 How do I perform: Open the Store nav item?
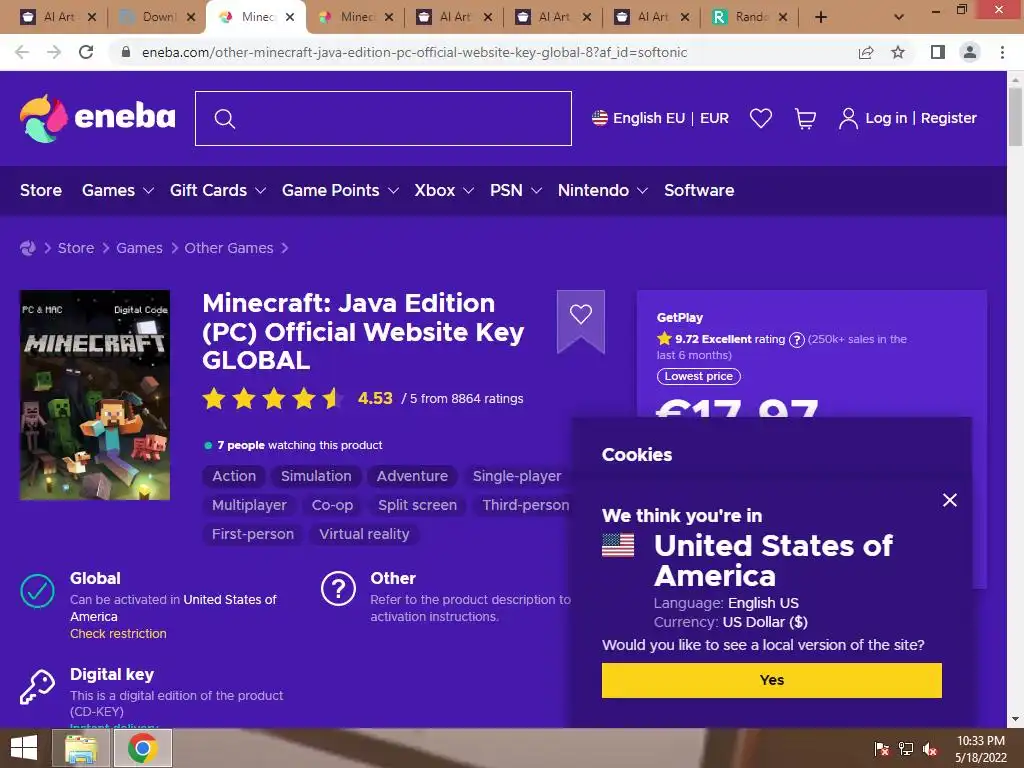[40, 191]
